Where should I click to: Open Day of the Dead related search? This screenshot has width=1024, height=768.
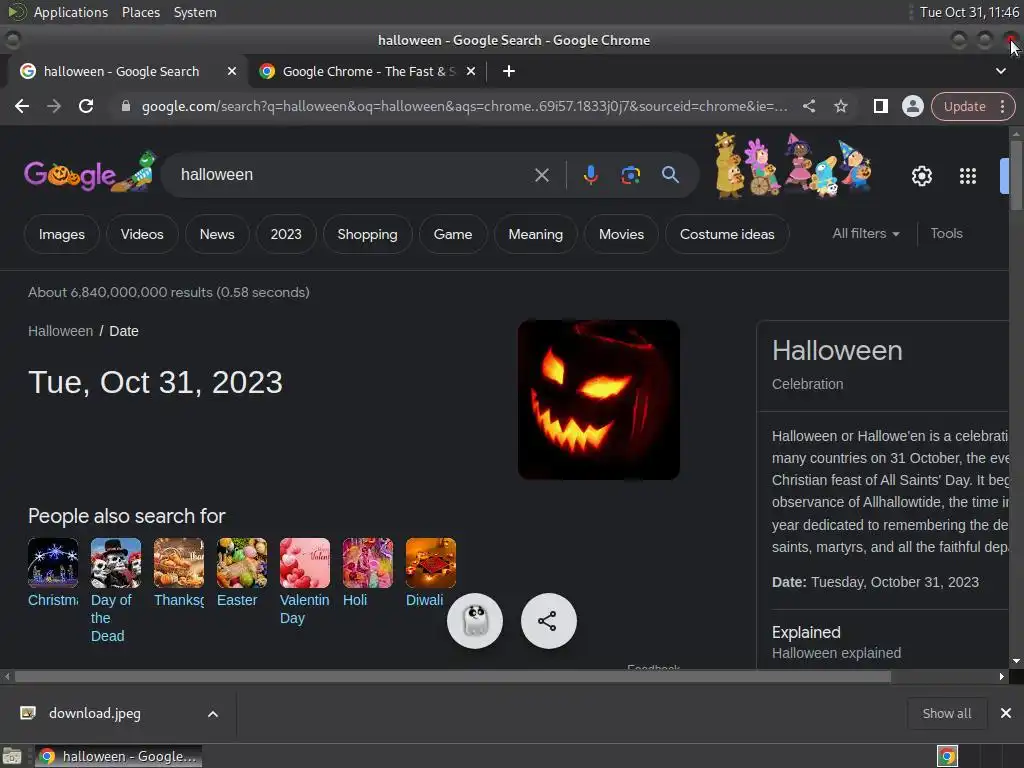pyautogui.click(x=116, y=590)
